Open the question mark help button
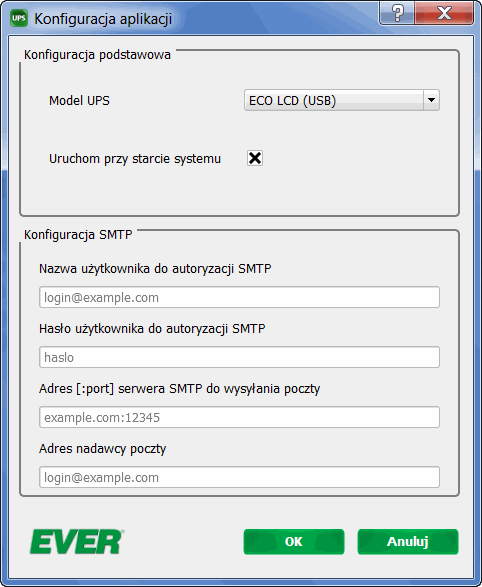This screenshot has height=587, width=482. click(x=397, y=13)
